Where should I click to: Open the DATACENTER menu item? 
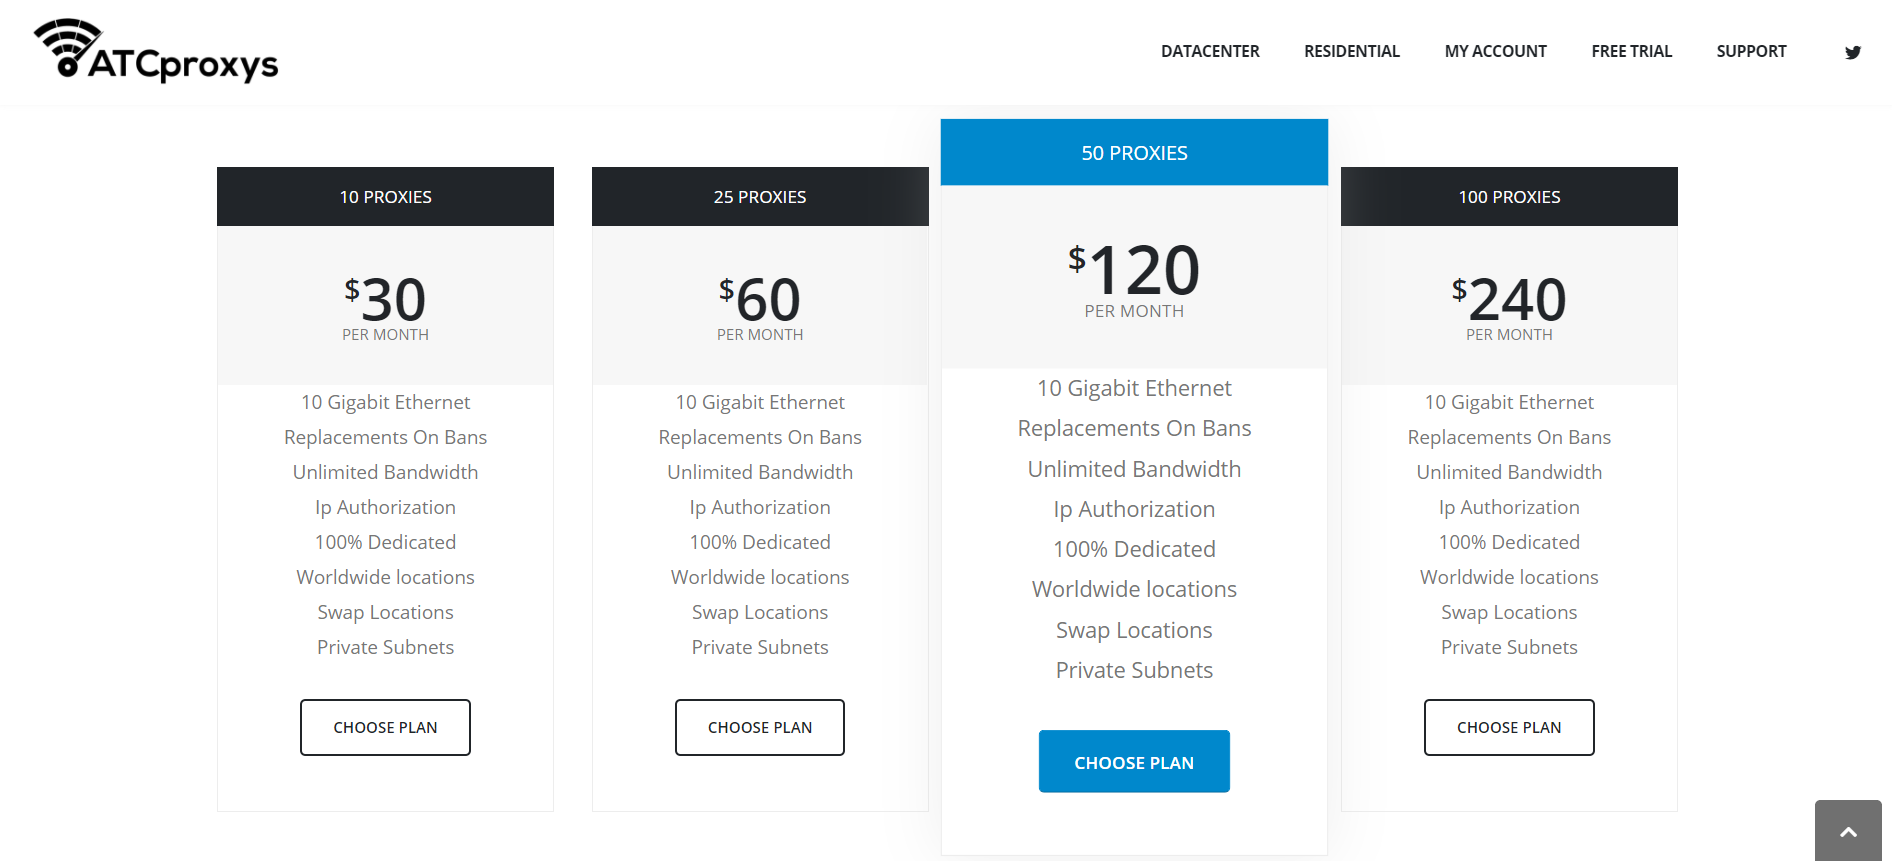click(x=1210, y=51)
